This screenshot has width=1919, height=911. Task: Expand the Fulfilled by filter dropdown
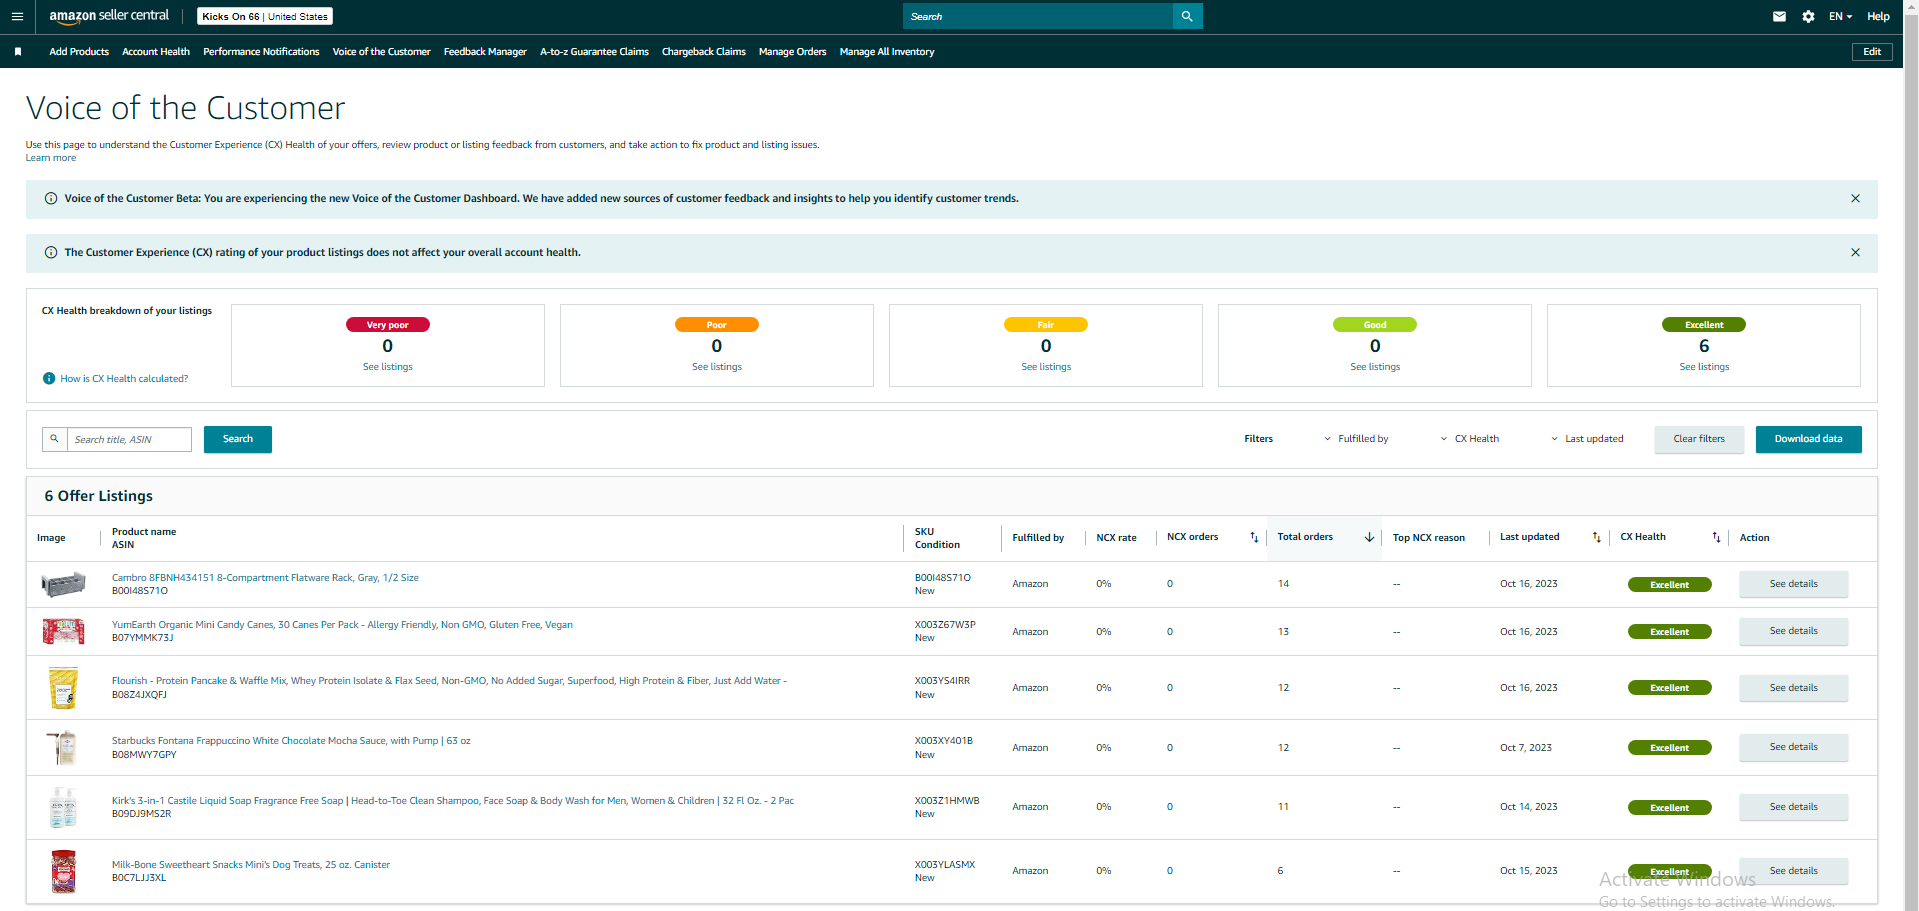pyautogui.click(x=1356, y=439)
